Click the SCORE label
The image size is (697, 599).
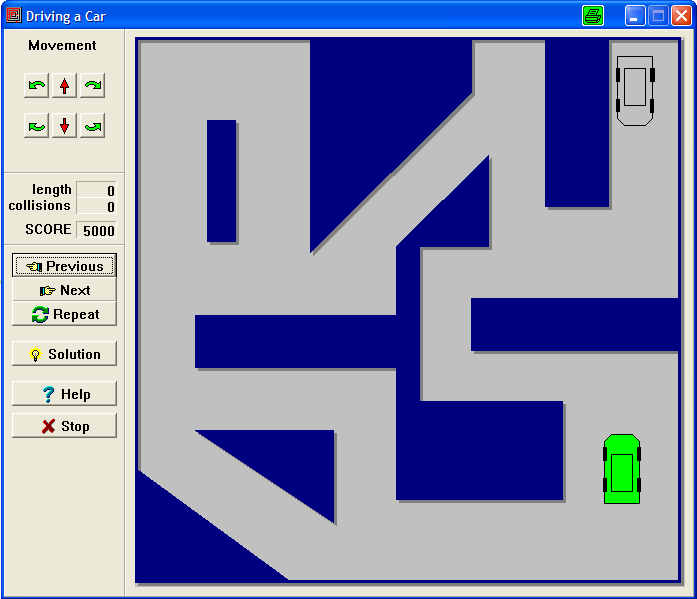[x=48, y=229]
